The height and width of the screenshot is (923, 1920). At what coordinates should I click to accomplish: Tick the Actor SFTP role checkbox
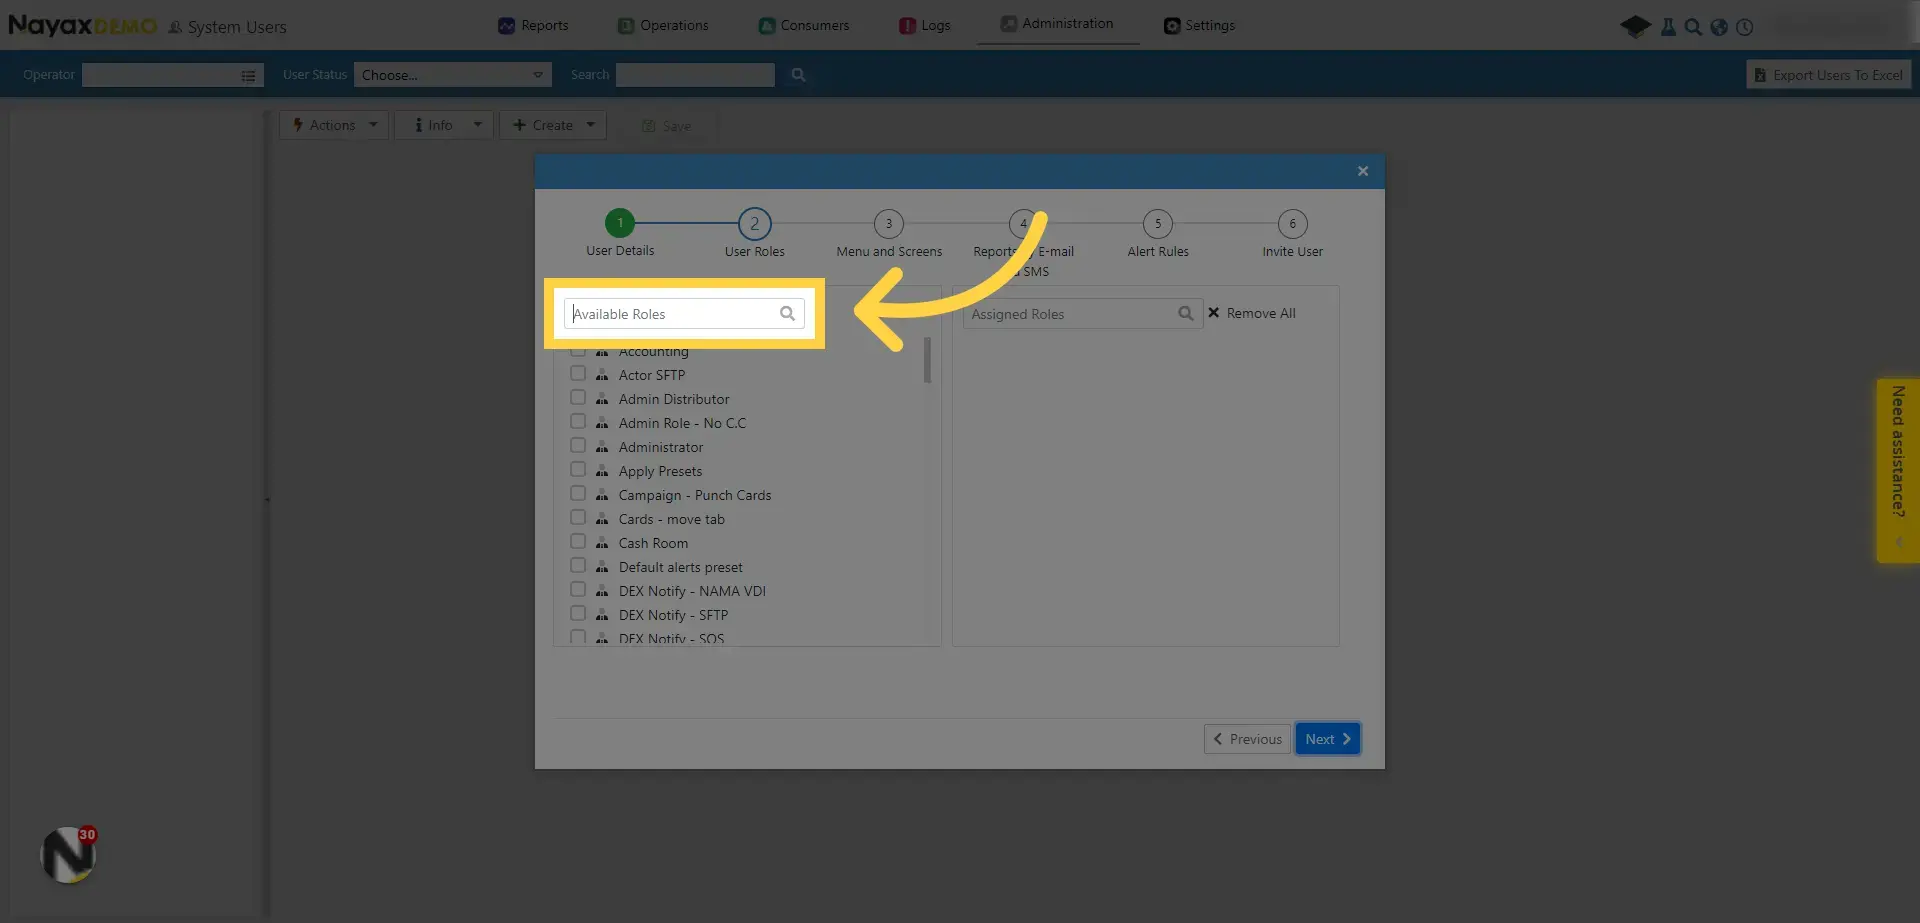point(578,374)
